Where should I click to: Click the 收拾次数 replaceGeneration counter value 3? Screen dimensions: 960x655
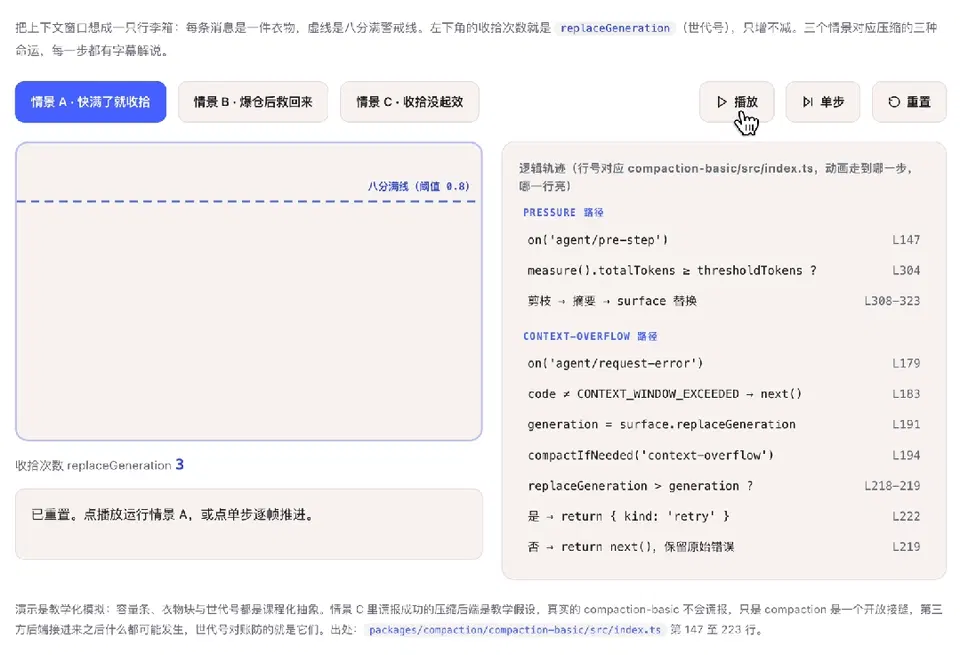point(179,465)
